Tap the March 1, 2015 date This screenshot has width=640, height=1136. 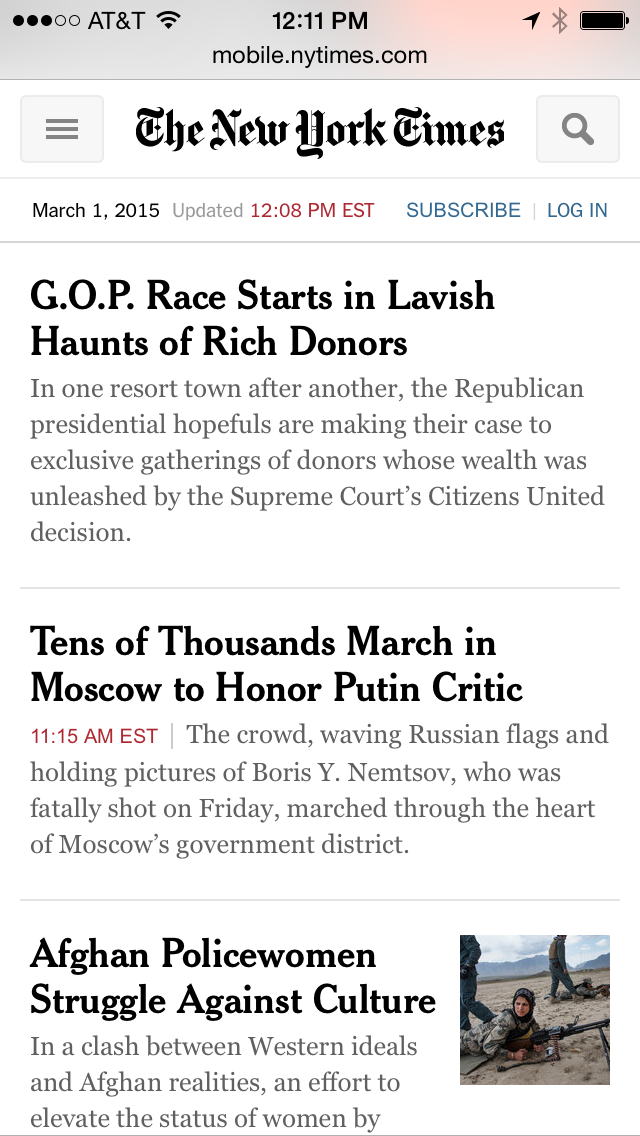pos(96,210)
